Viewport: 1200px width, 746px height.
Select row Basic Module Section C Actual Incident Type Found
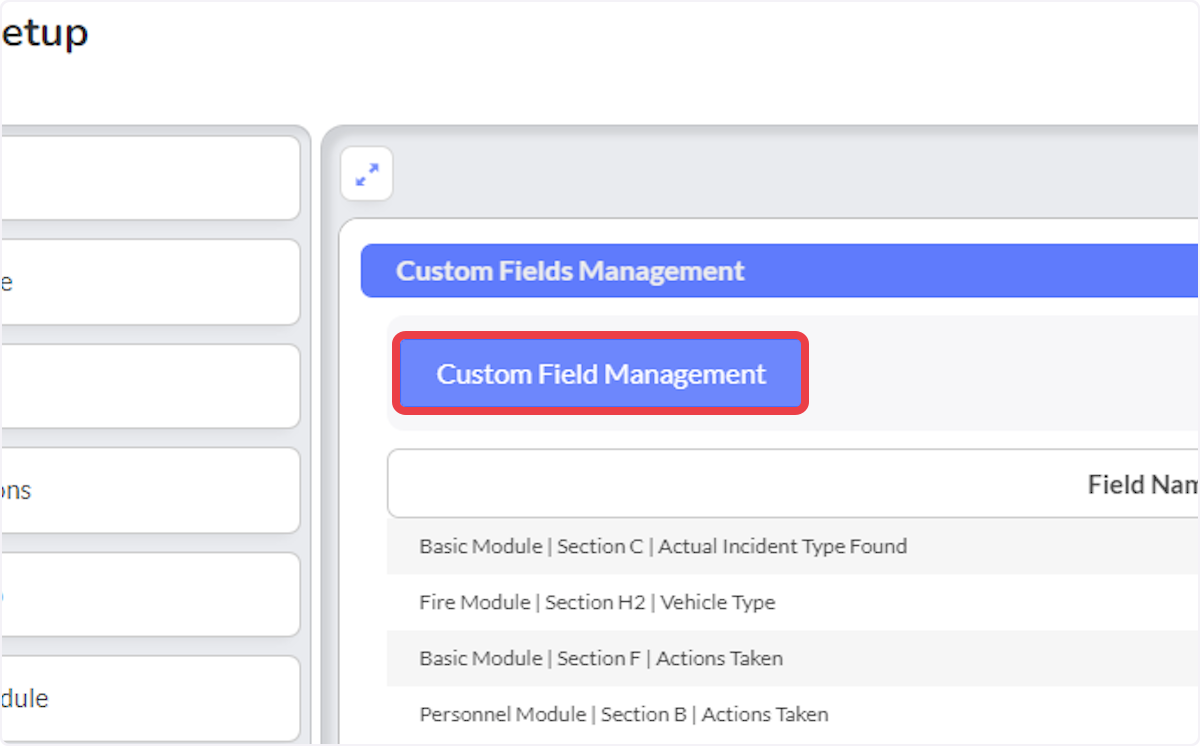pos(794,546)
